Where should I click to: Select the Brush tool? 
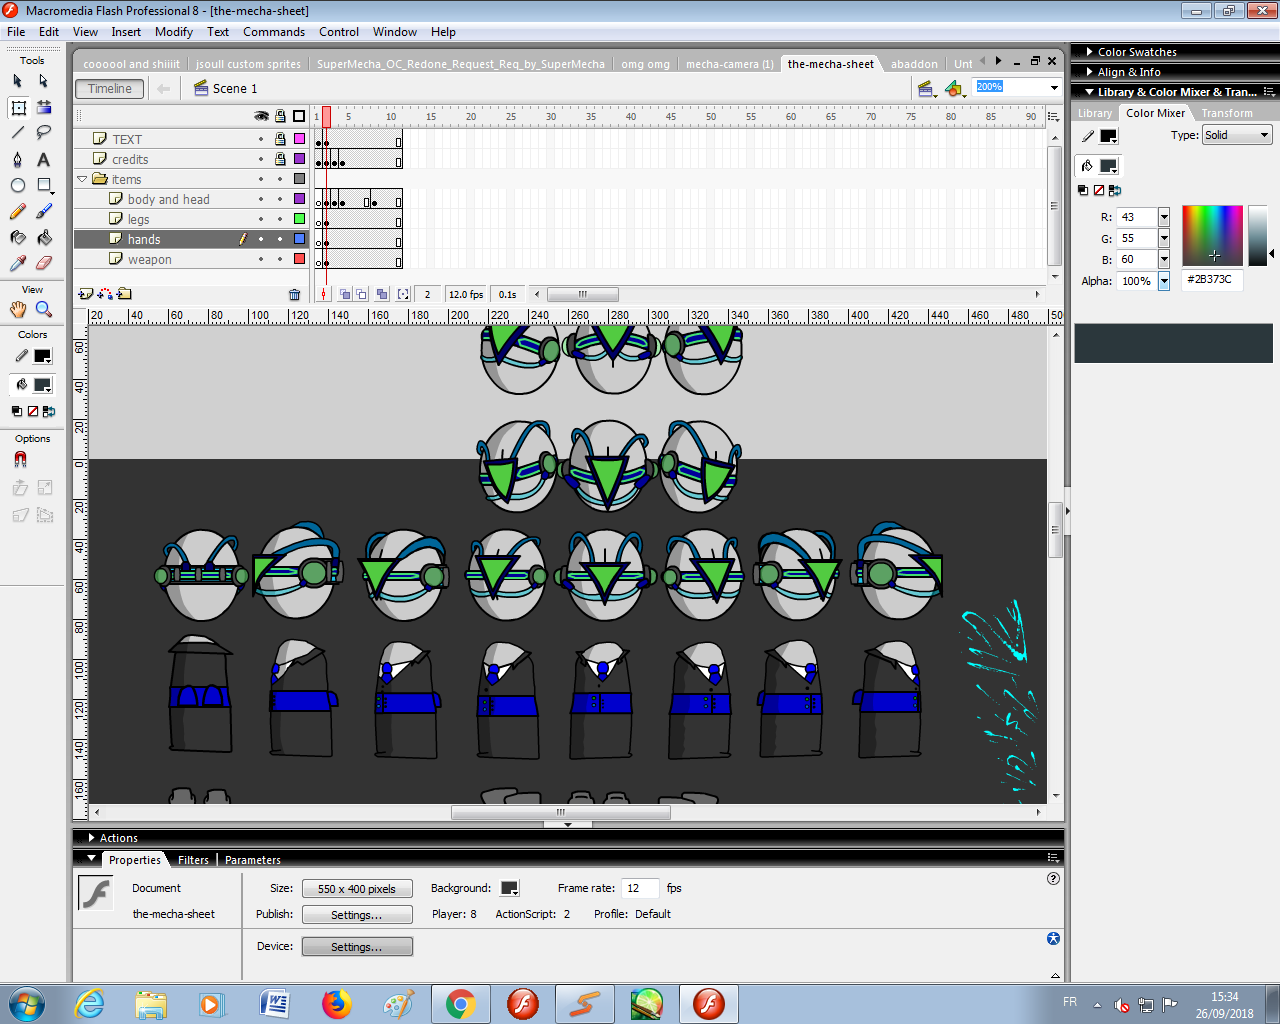pos(44,211)
